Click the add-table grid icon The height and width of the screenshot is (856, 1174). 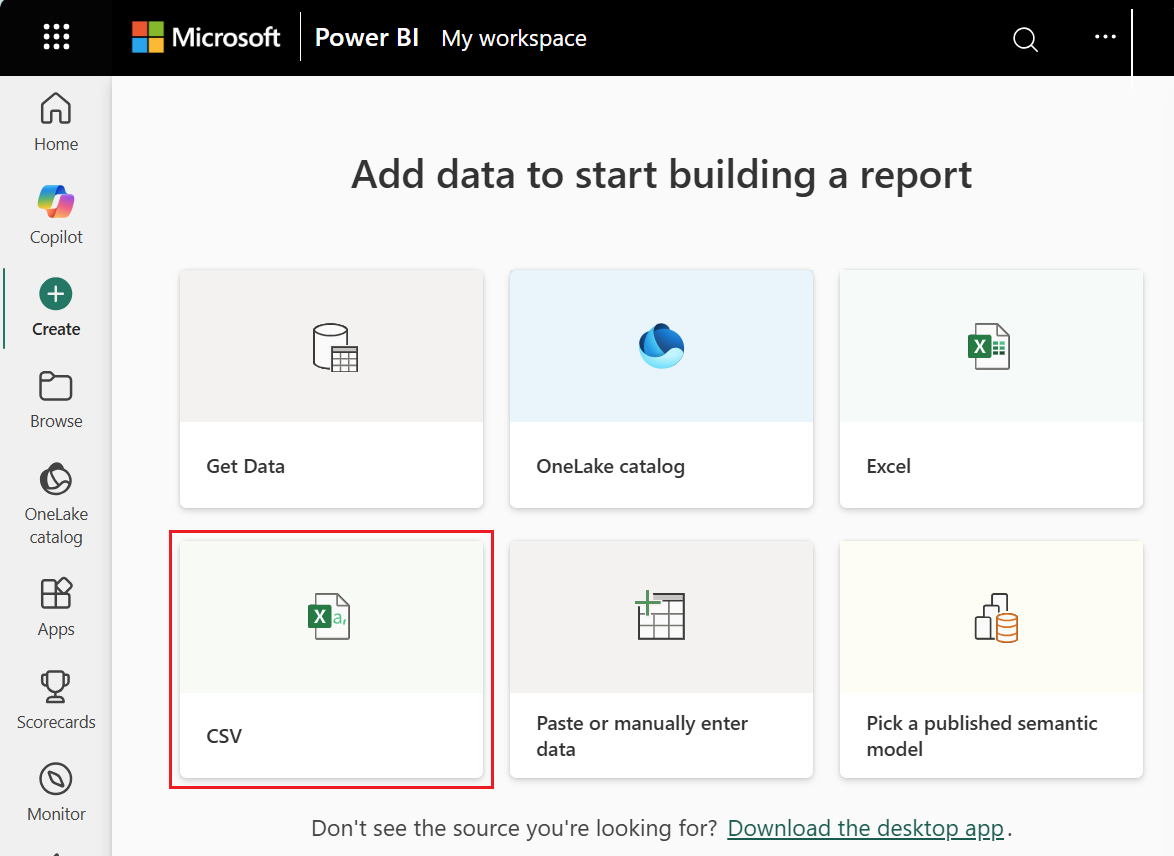[x=660, y=616]
